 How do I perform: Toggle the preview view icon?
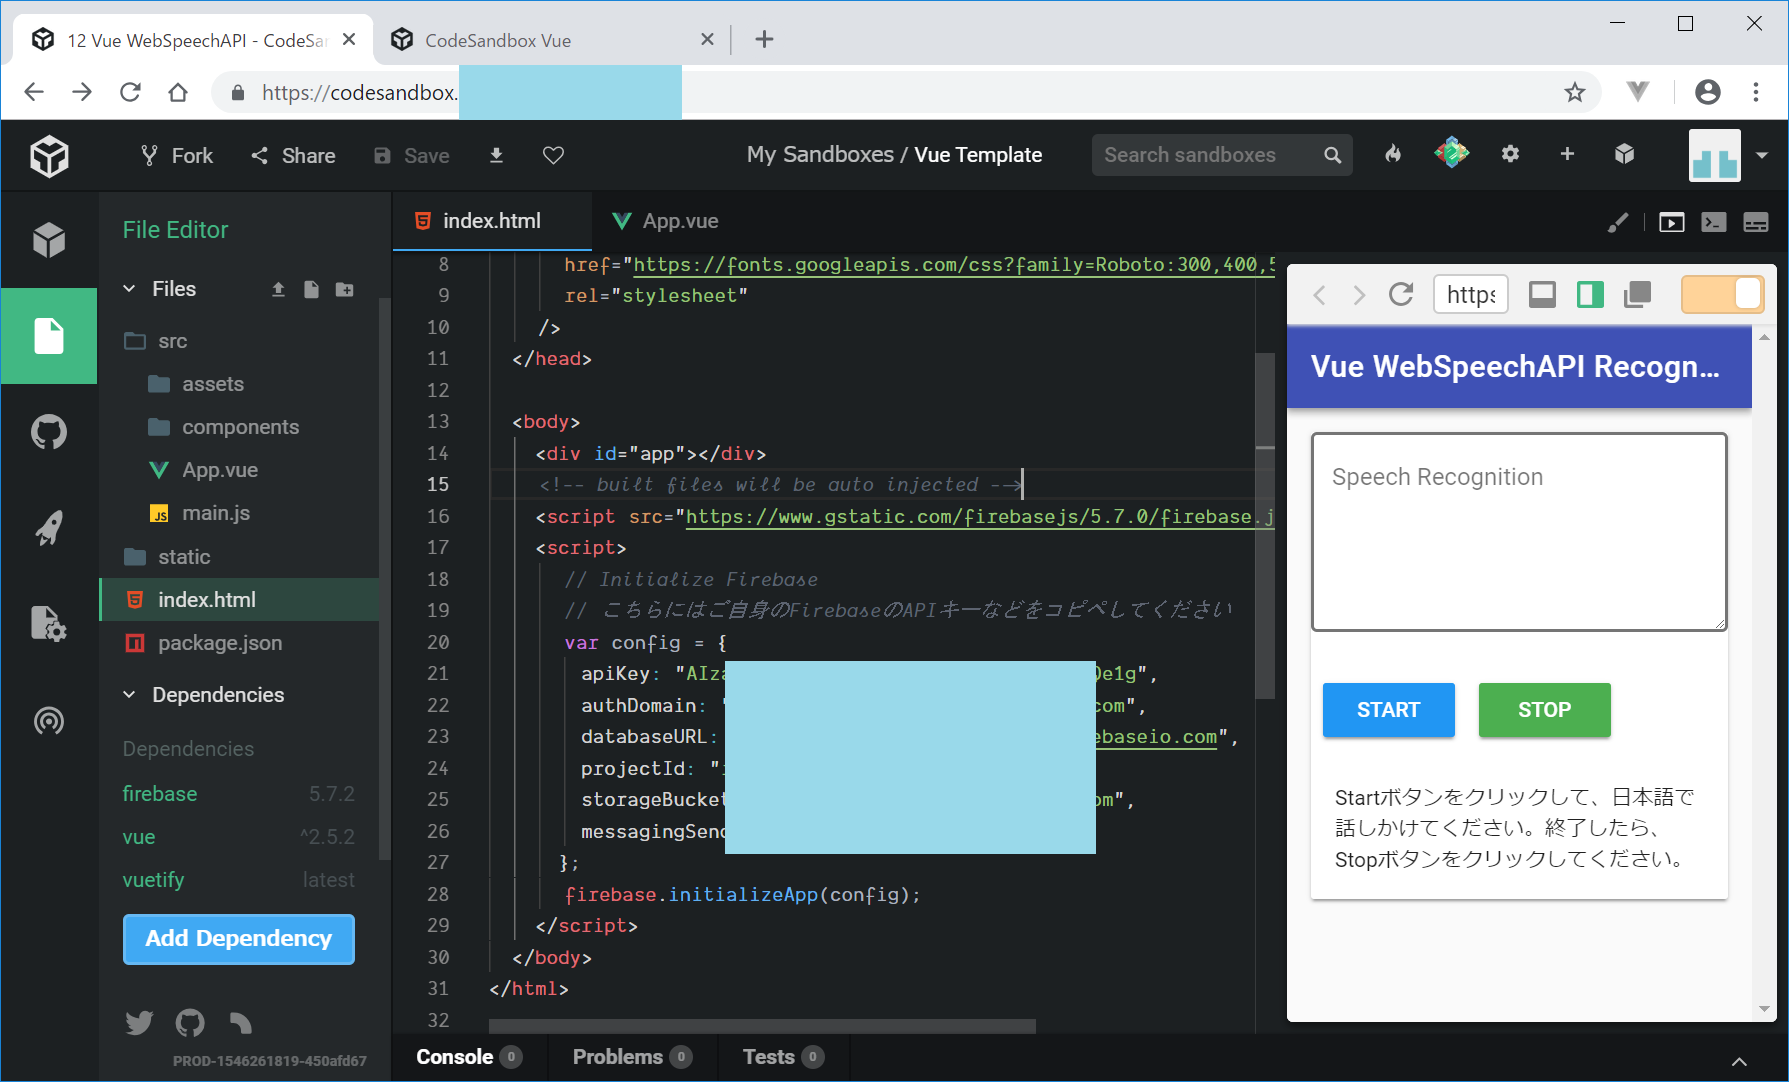(x=1672, y=222)
